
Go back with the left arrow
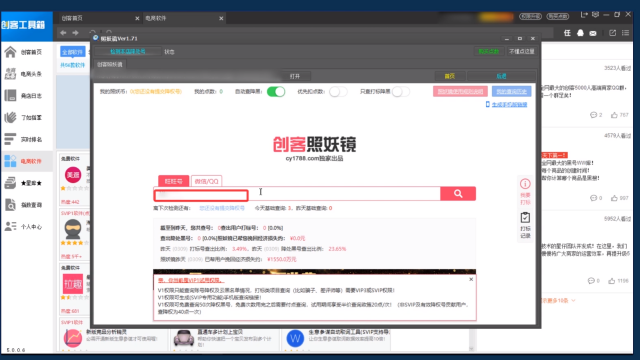point(63,33)
